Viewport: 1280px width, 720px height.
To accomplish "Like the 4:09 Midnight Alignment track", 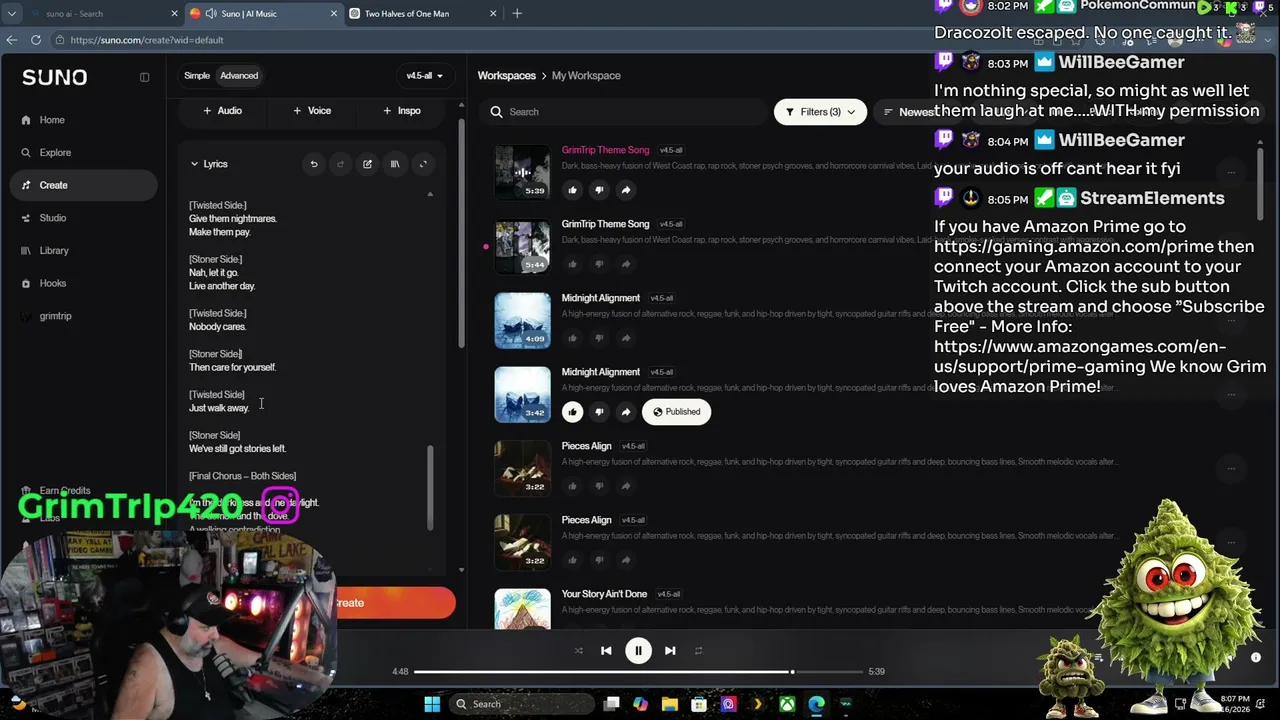I will click(x=572, y=338).
